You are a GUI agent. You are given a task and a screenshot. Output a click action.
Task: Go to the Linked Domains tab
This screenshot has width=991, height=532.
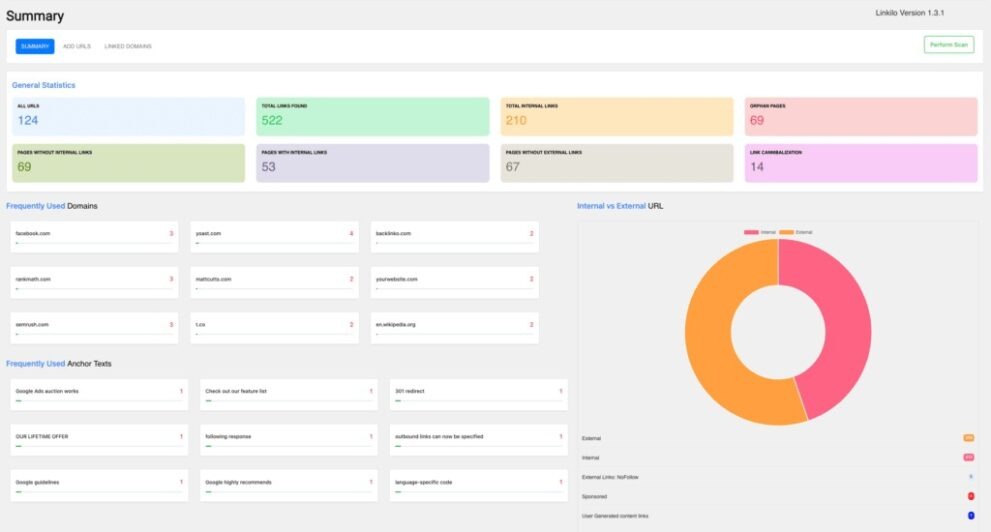128,46
